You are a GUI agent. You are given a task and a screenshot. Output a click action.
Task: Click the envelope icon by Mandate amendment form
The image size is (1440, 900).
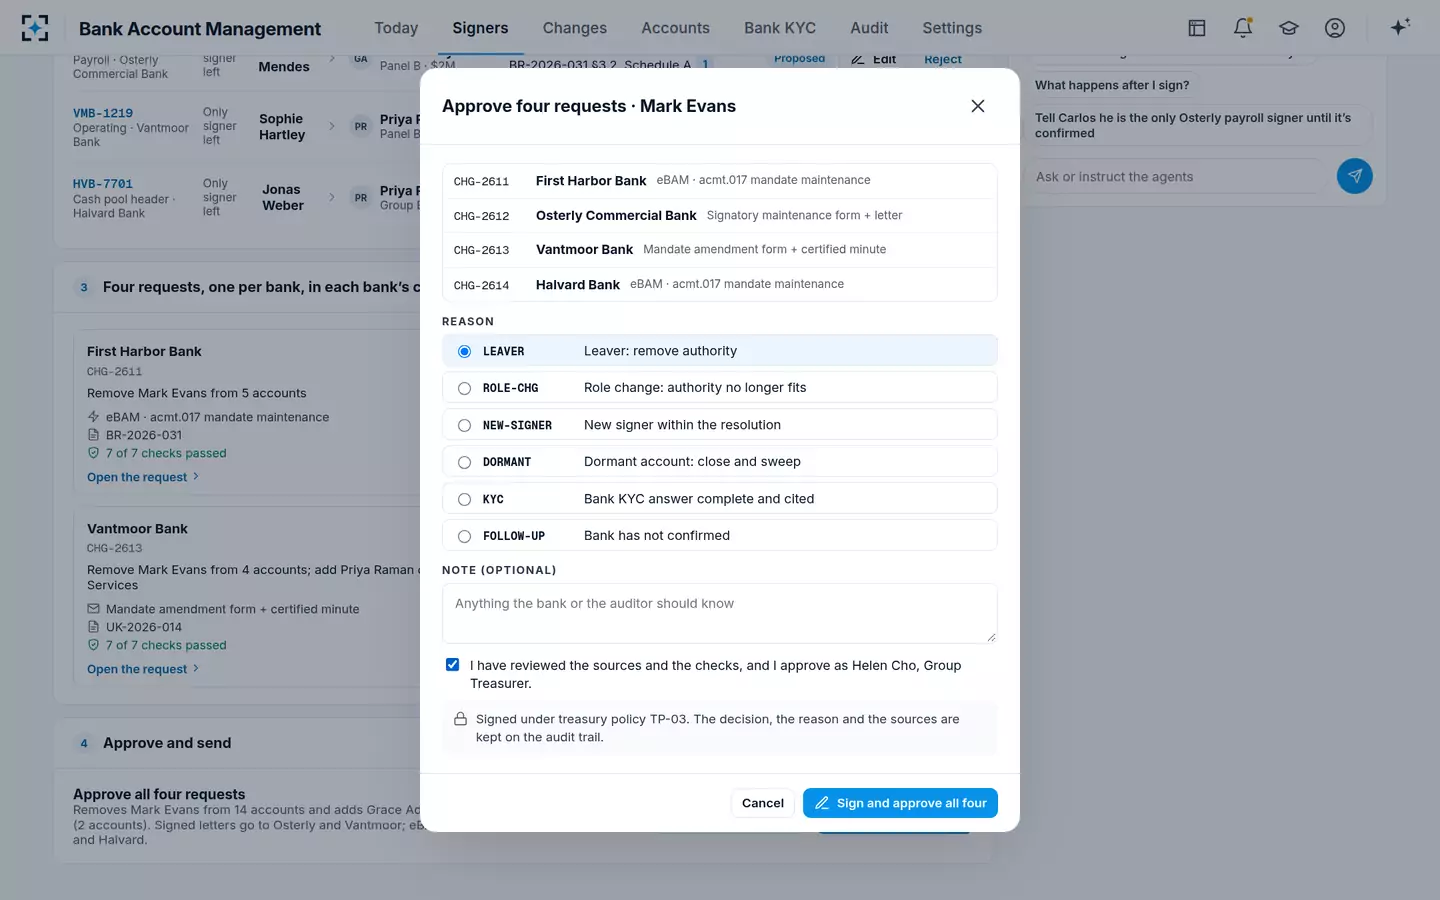[x=93, y=609]
